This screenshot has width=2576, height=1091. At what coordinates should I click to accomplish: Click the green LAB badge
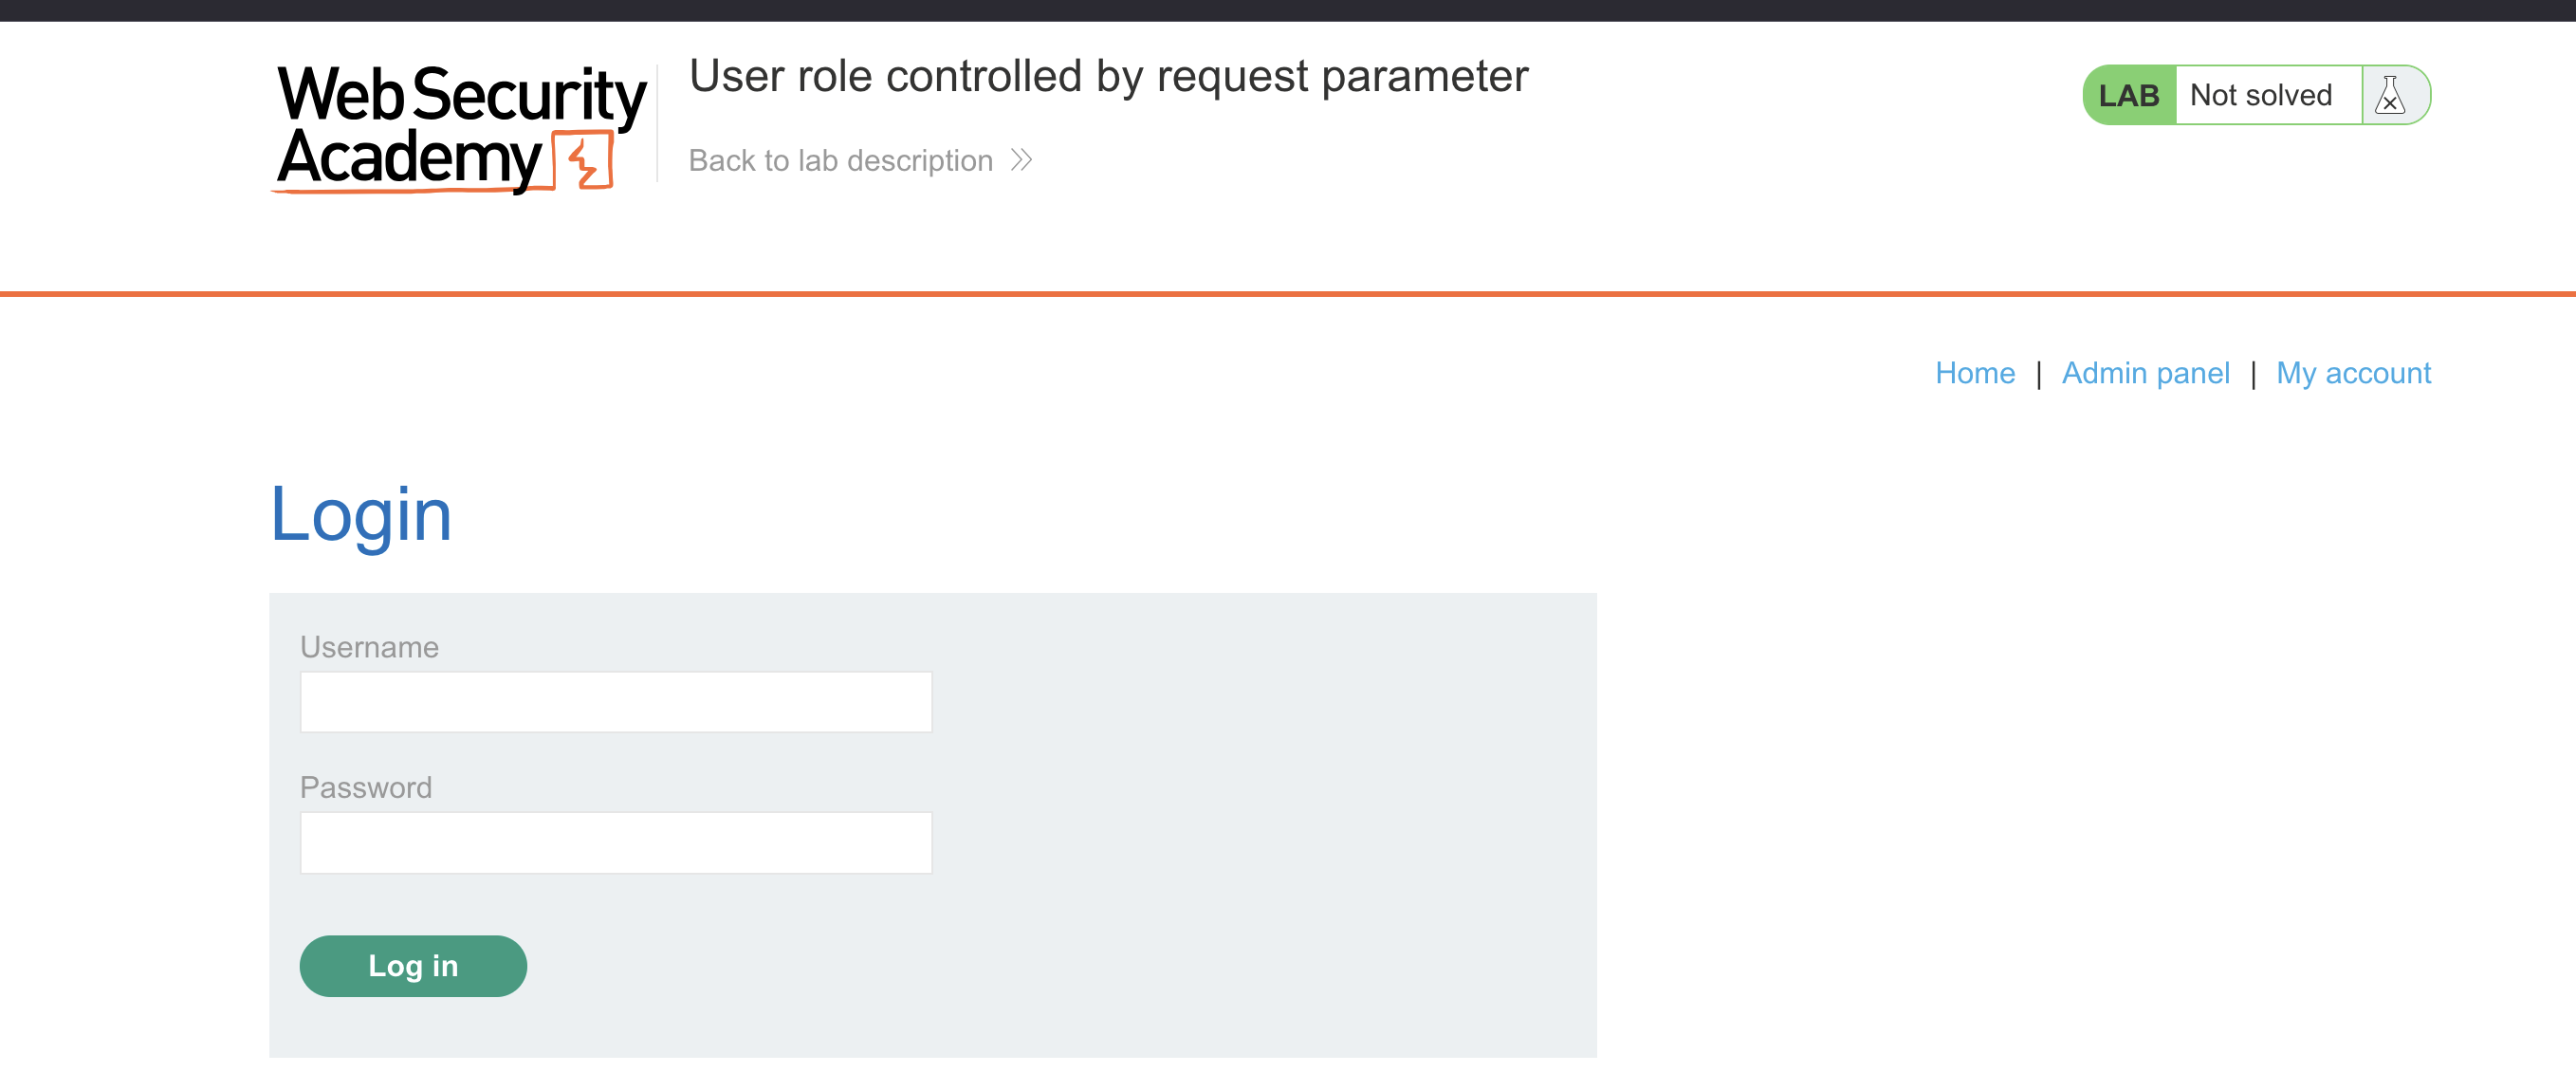pos(2128,96)
